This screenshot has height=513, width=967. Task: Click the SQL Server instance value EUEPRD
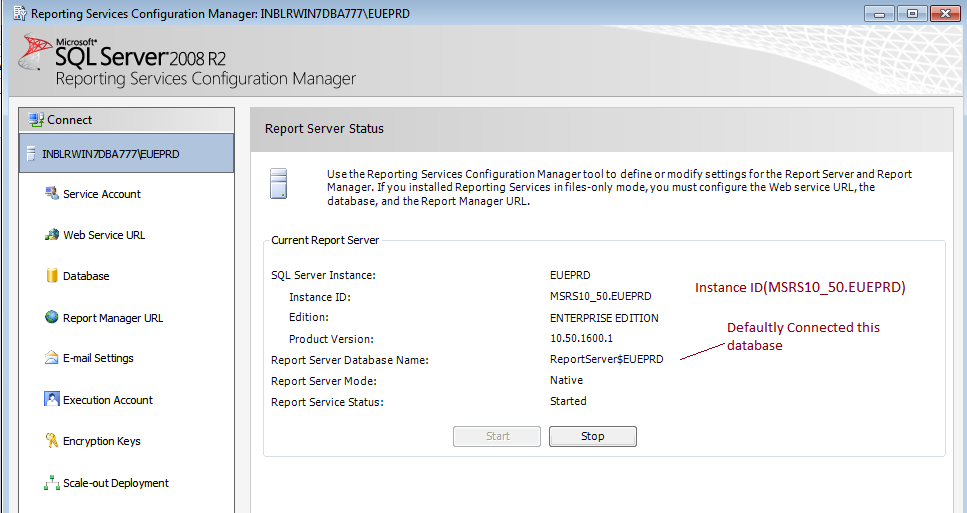pos(570,275)
